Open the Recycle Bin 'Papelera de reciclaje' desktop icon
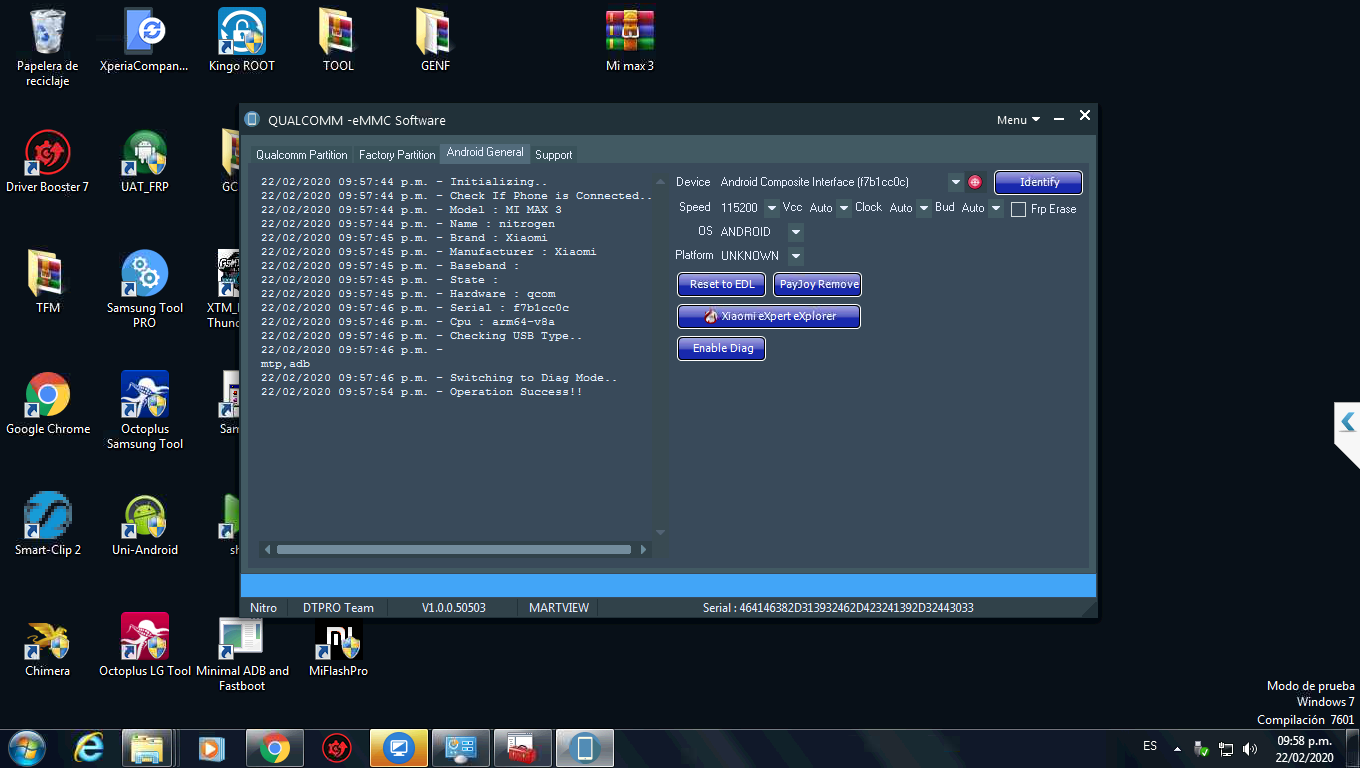This screenshot has width=1360, height=768. pyautogui.click(x=48, y=47)
